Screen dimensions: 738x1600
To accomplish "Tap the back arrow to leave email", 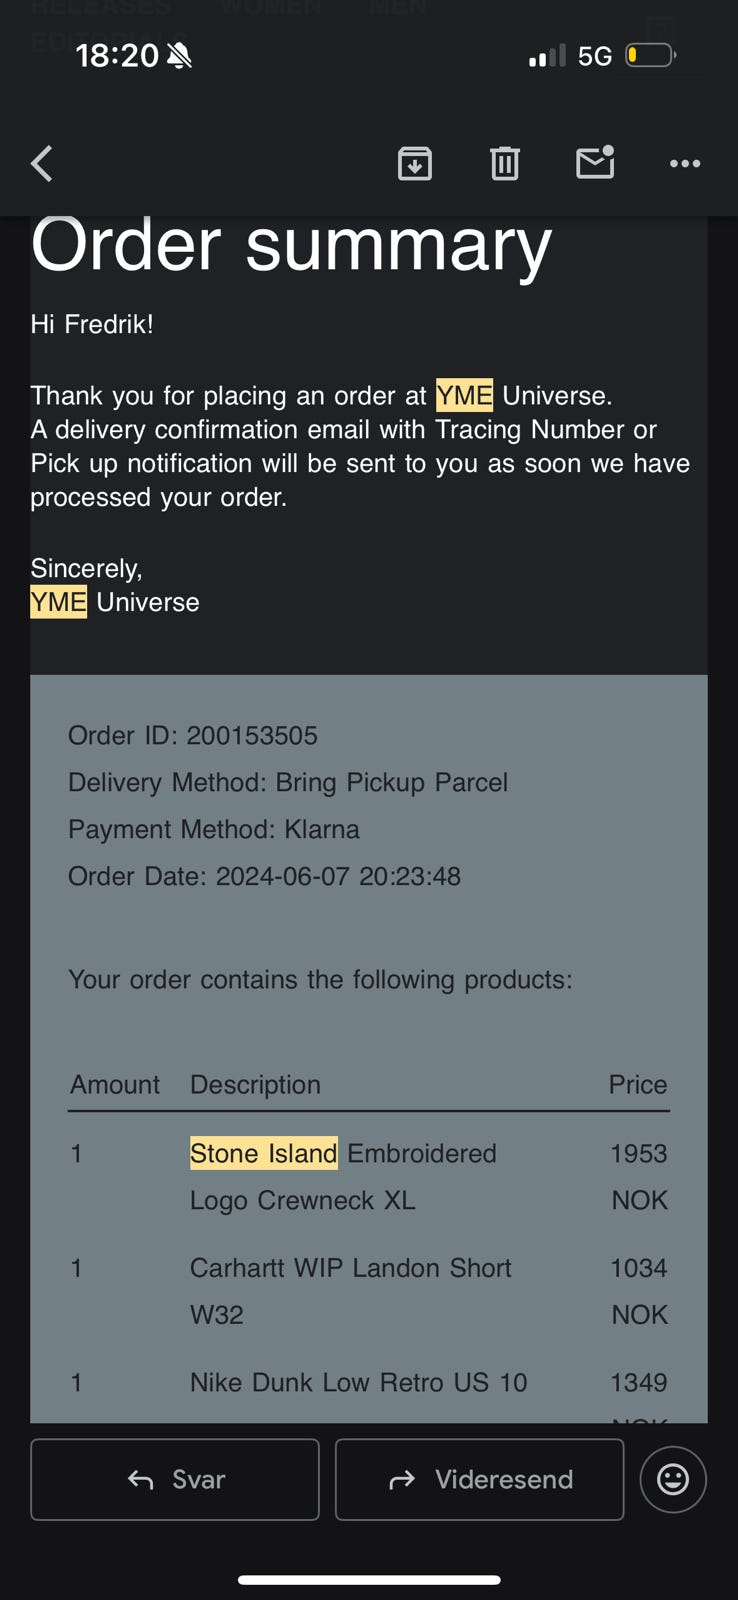I will click(42, 163).
